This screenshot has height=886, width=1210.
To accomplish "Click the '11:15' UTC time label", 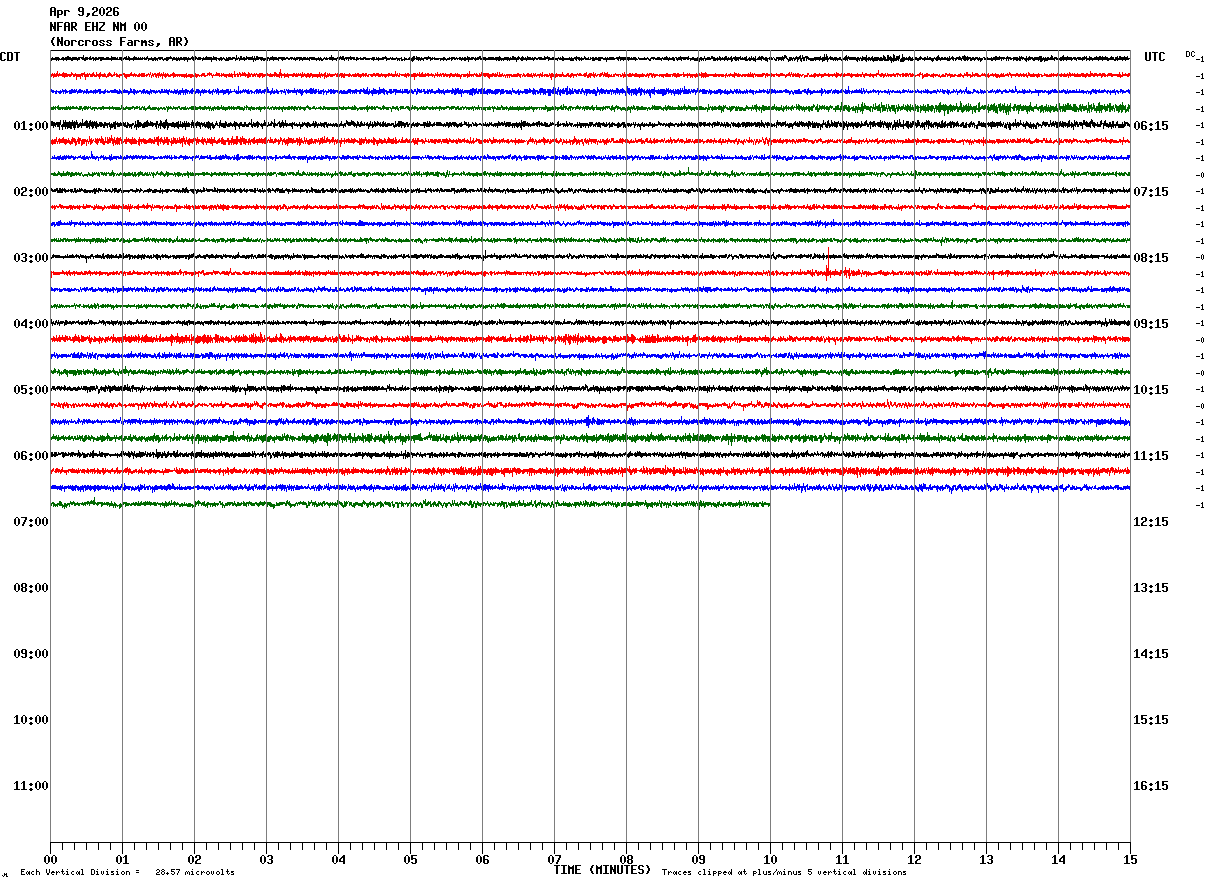I will (1151, 456).
